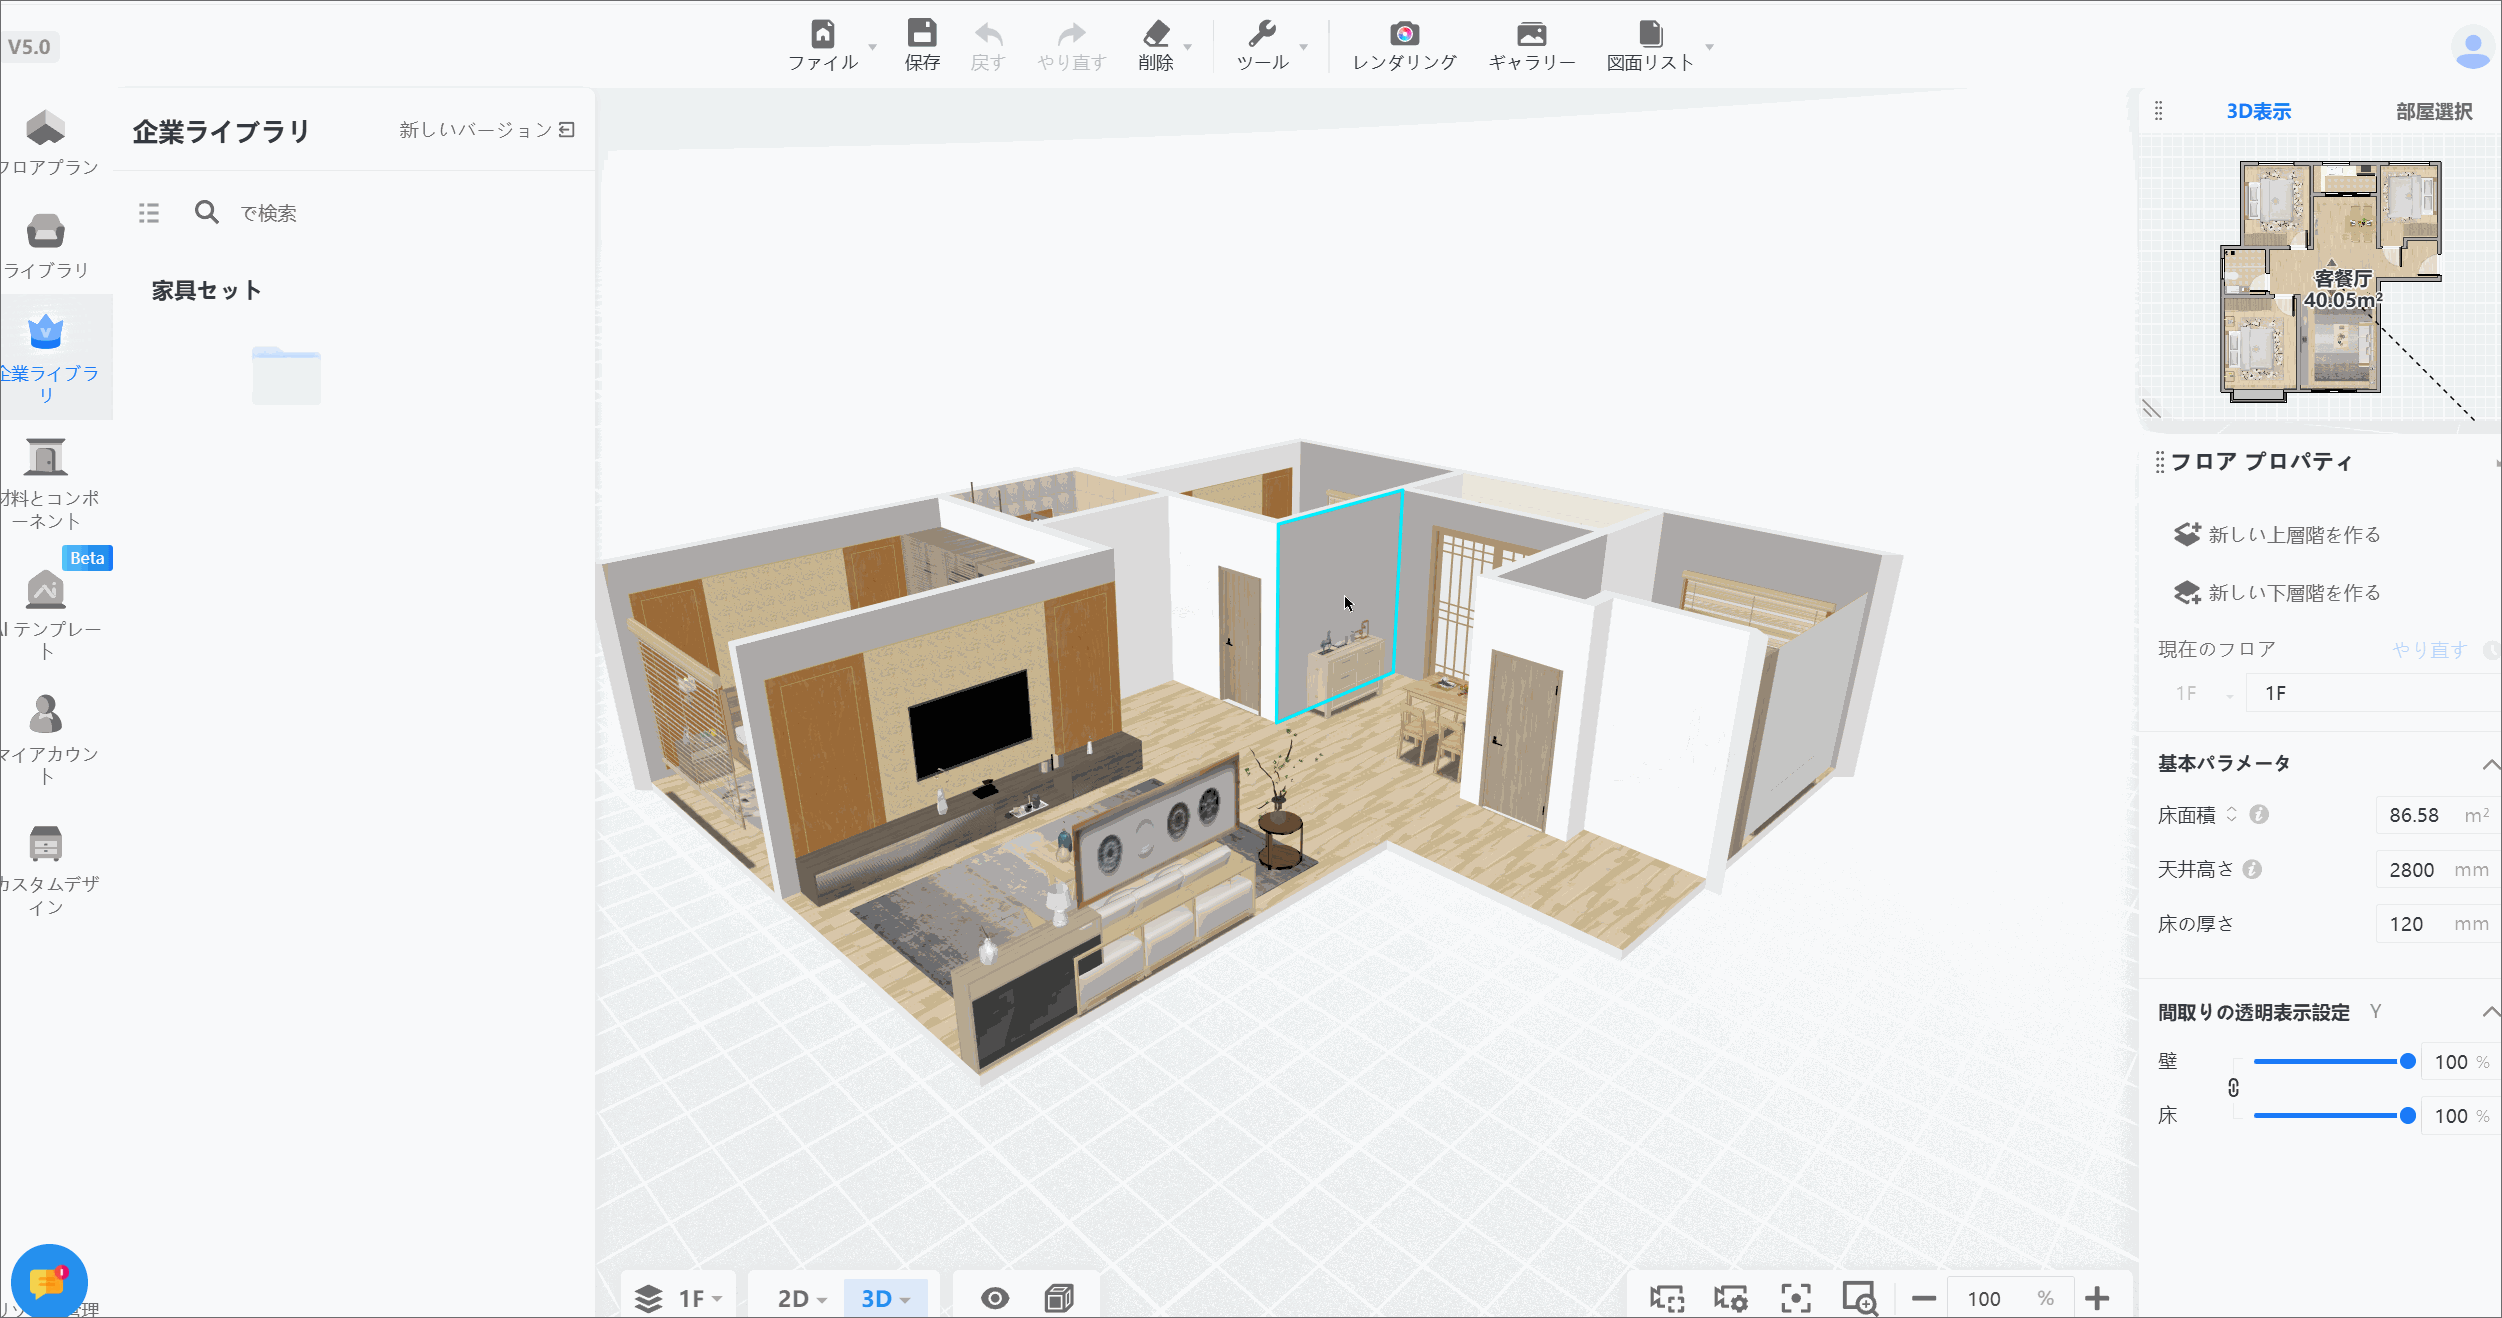Expand the 削除 dropdown arrow

point(1188,47)
